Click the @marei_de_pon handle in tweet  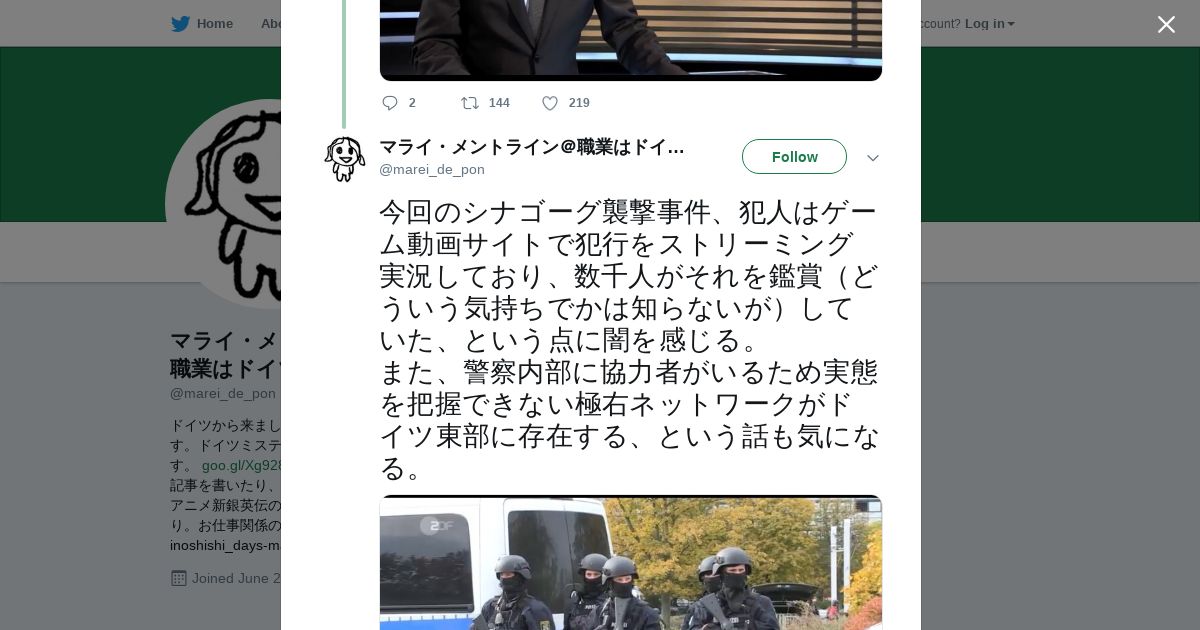pos(432,170)
